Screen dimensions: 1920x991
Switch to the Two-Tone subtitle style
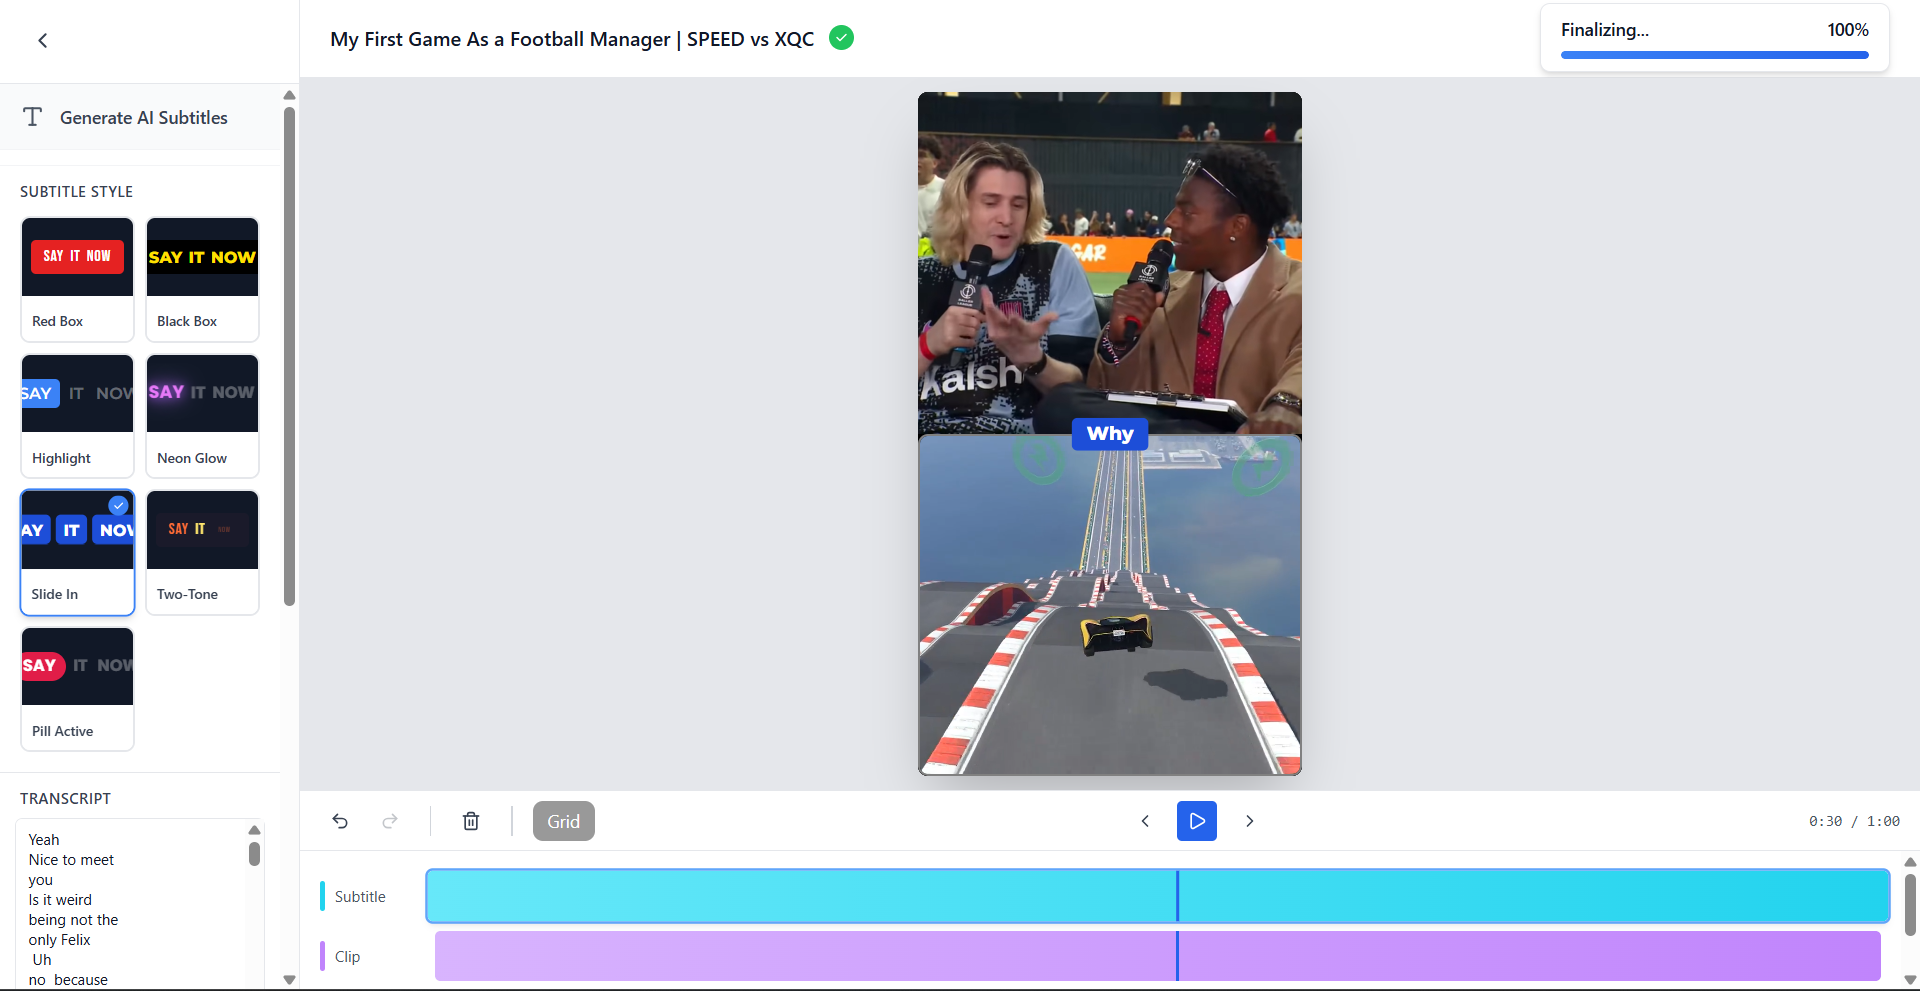click(x=202, y=552)
